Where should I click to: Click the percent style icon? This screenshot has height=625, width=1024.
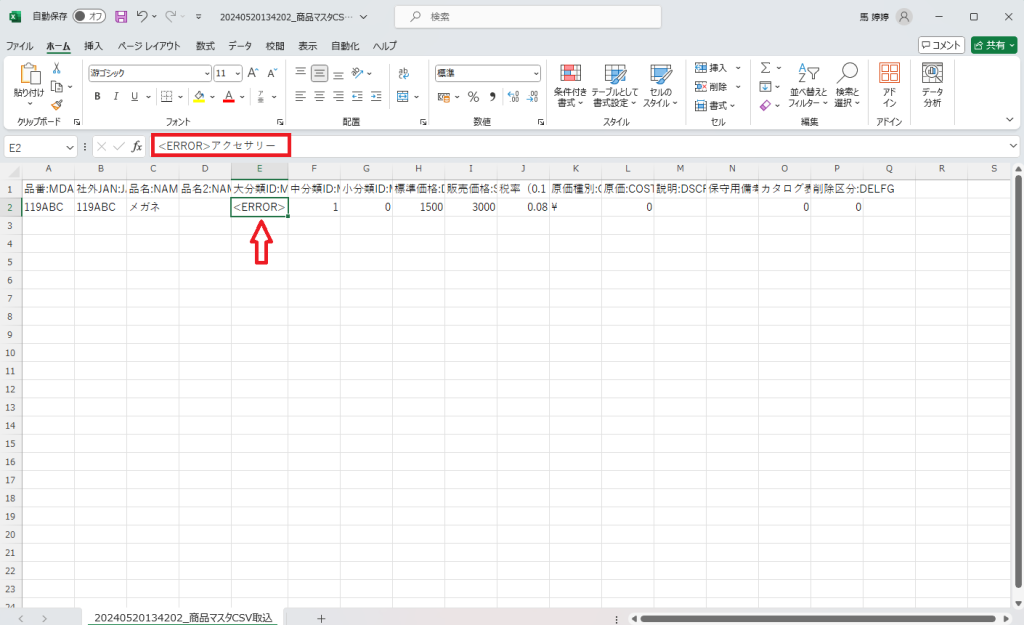click(473, 97)
